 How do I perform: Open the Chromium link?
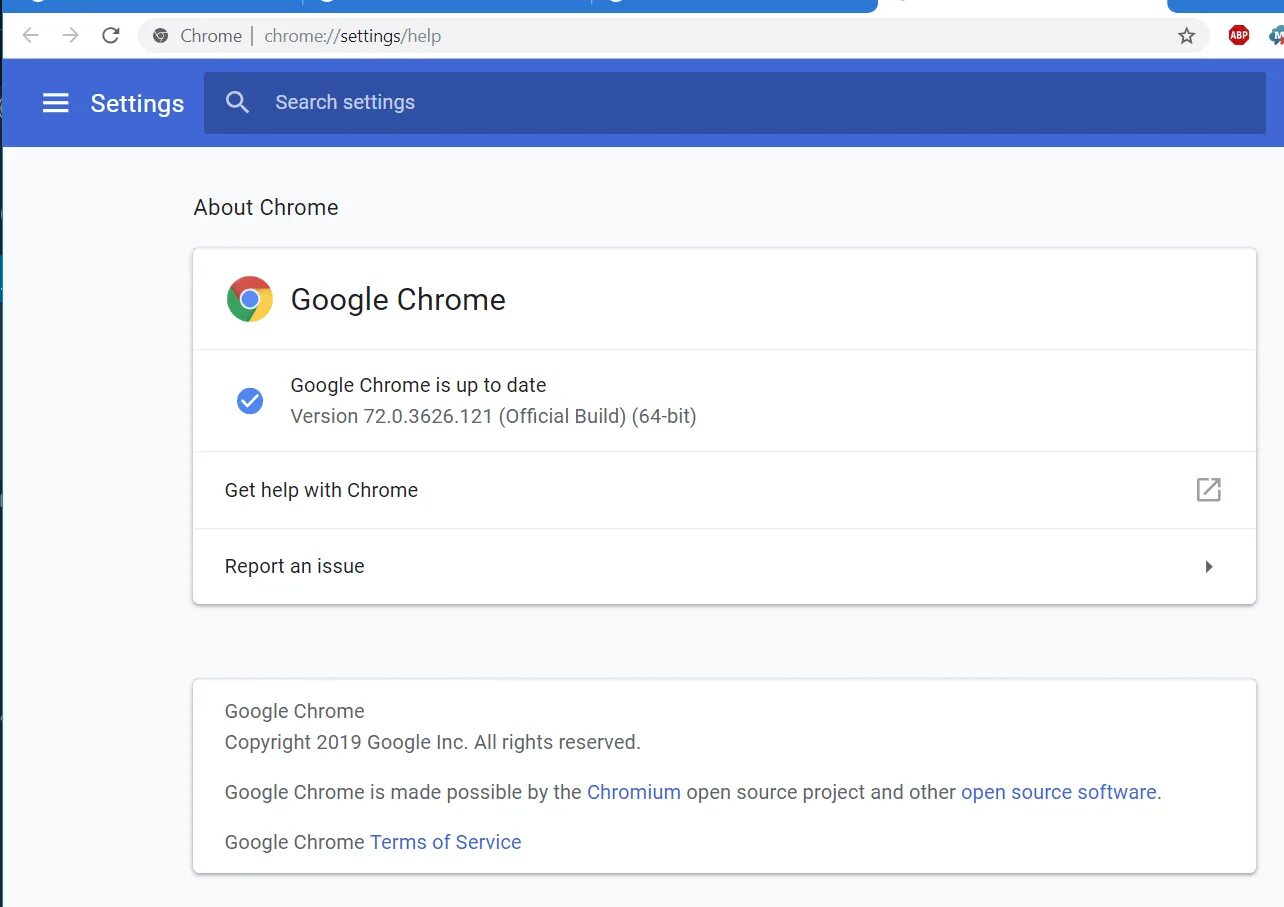click(x=633, y=792)
